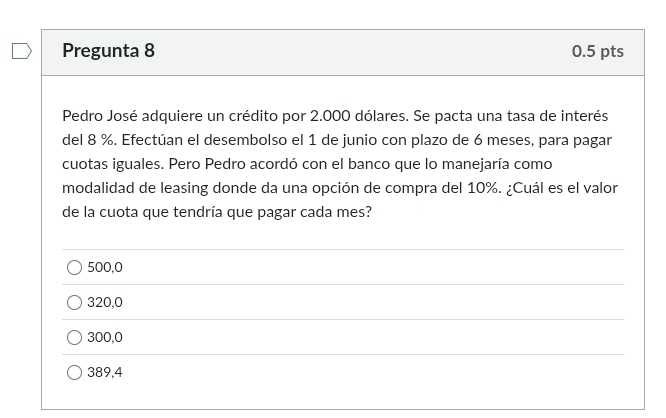This screenshot has width=666, height=418.
Task: Click the 8 % interest rate text
Action: [x=98, y=140]
